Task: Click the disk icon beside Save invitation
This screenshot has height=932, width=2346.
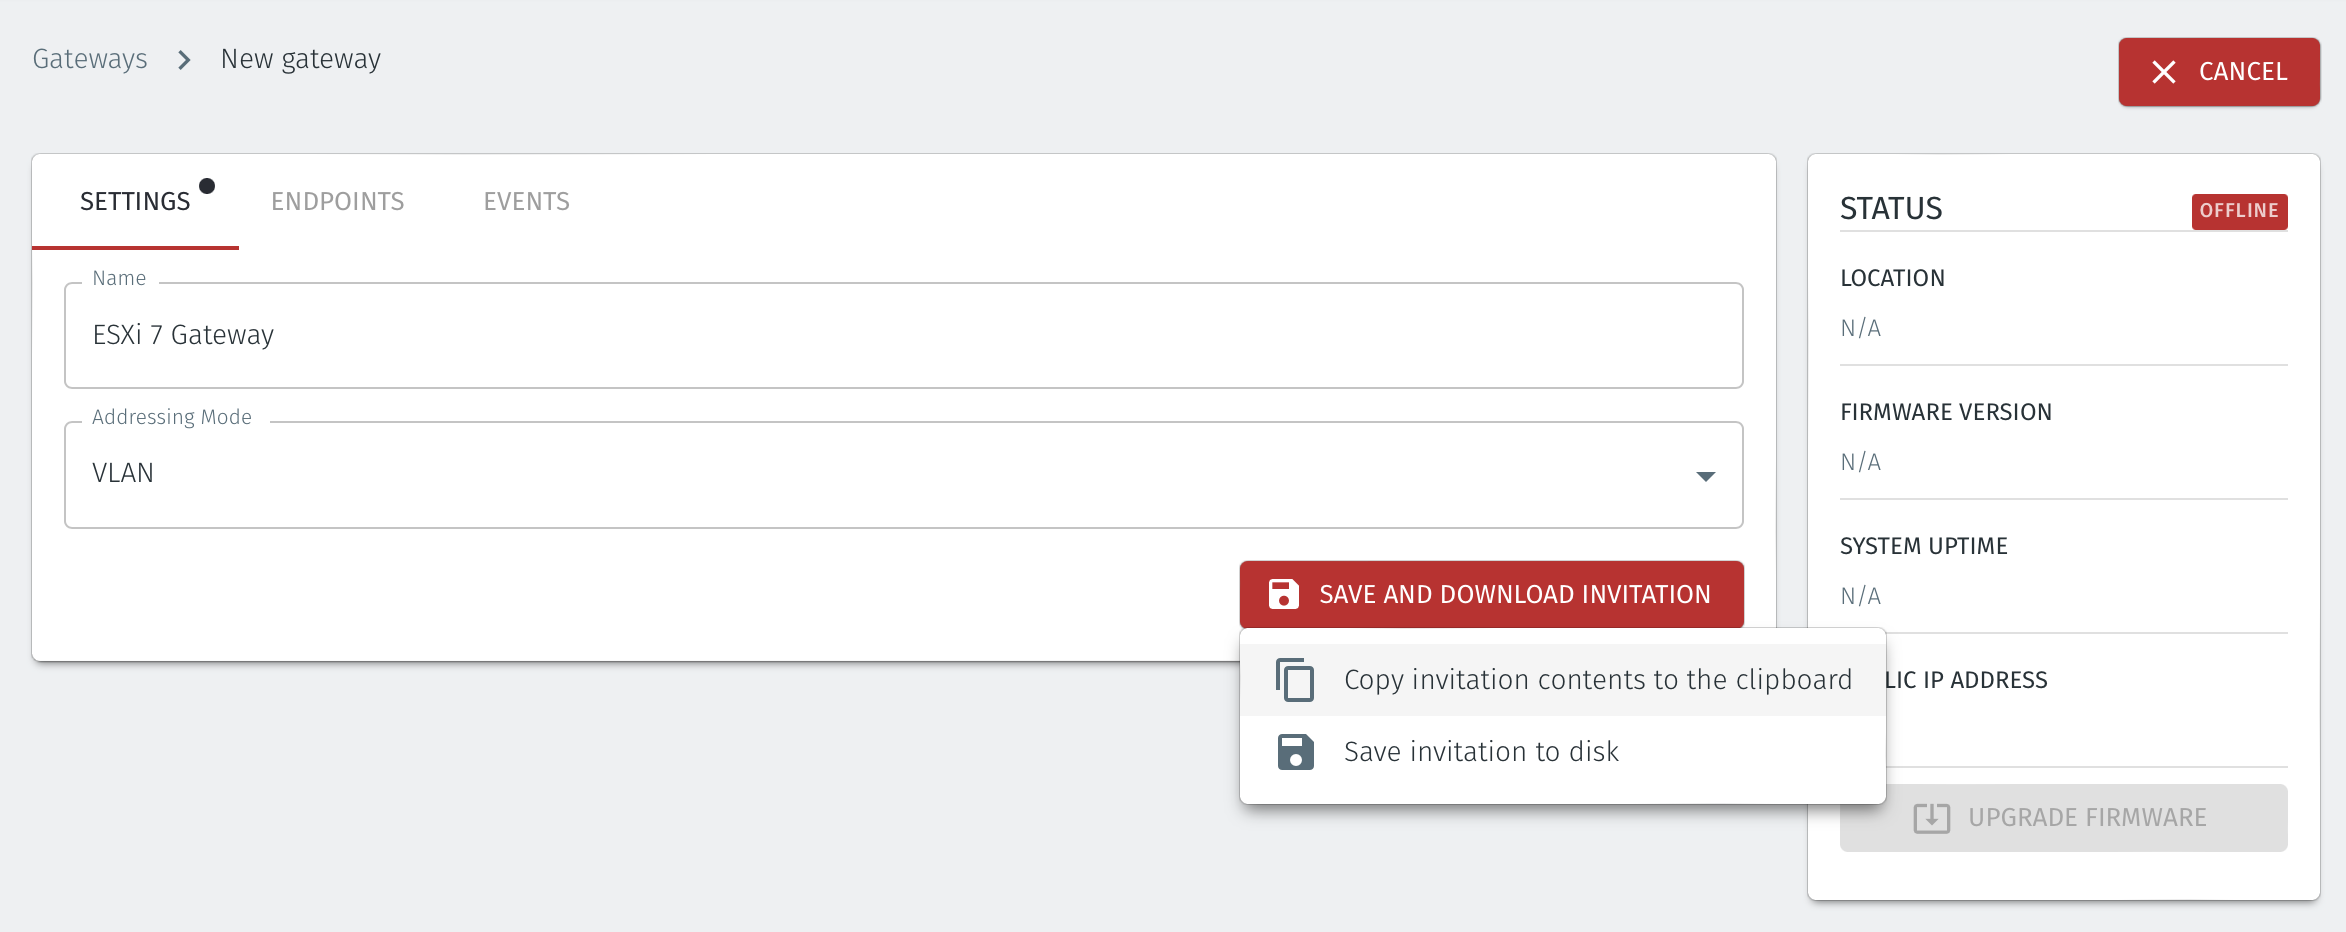Action: tap(1295, 752)
